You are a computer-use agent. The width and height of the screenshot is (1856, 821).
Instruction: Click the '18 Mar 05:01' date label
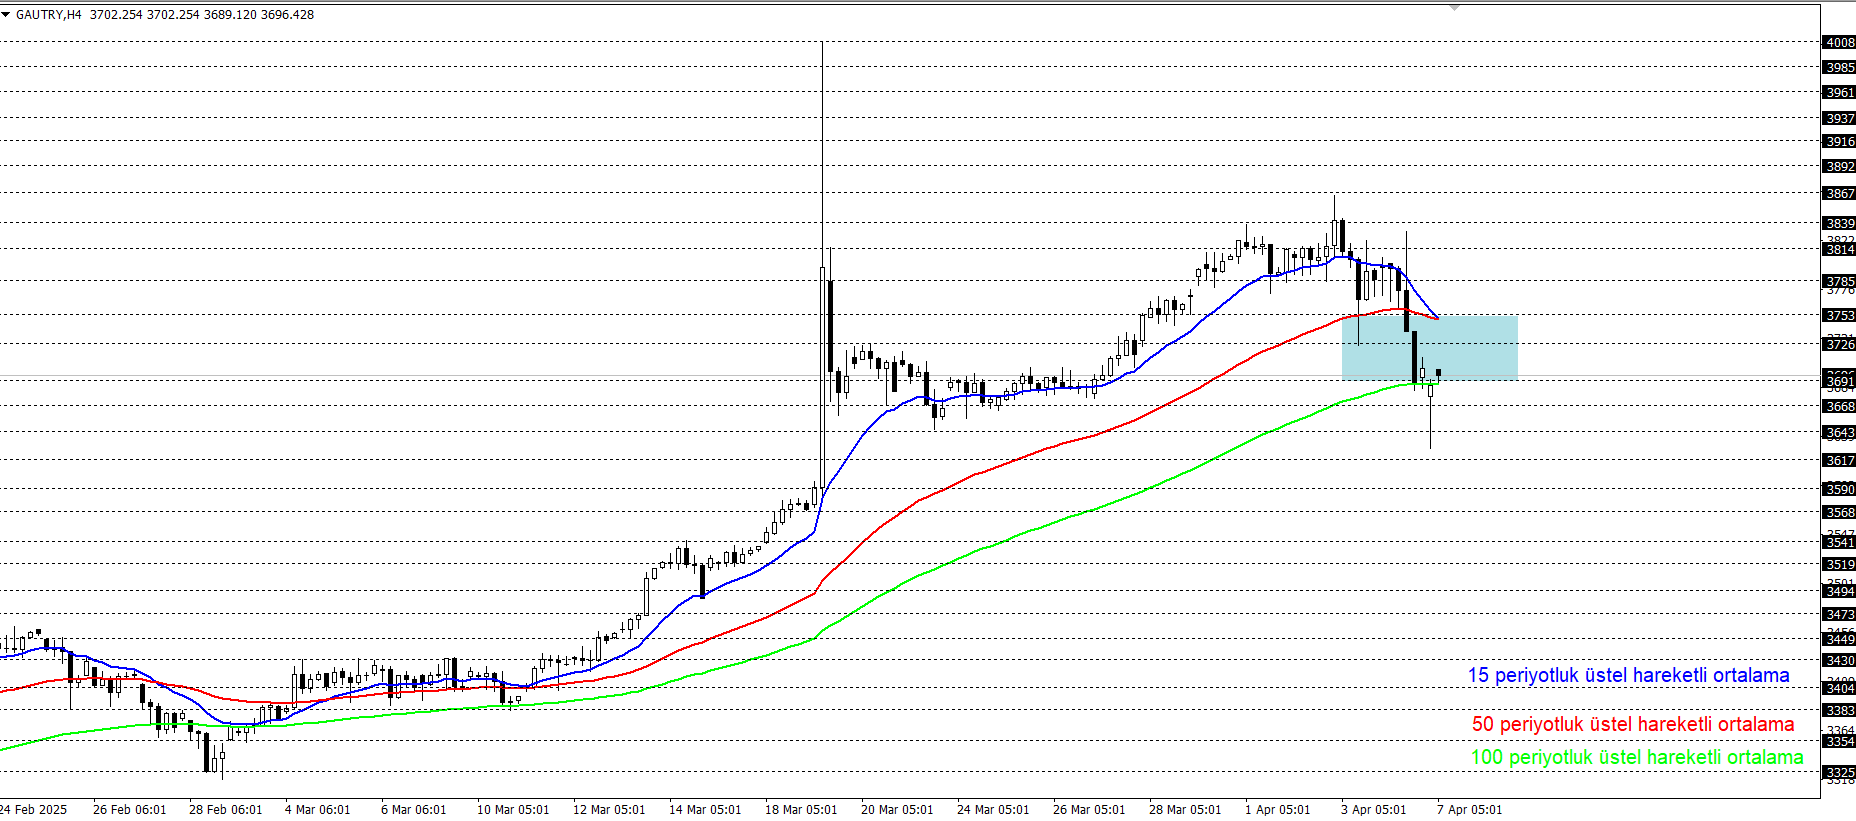pos(801,809)
